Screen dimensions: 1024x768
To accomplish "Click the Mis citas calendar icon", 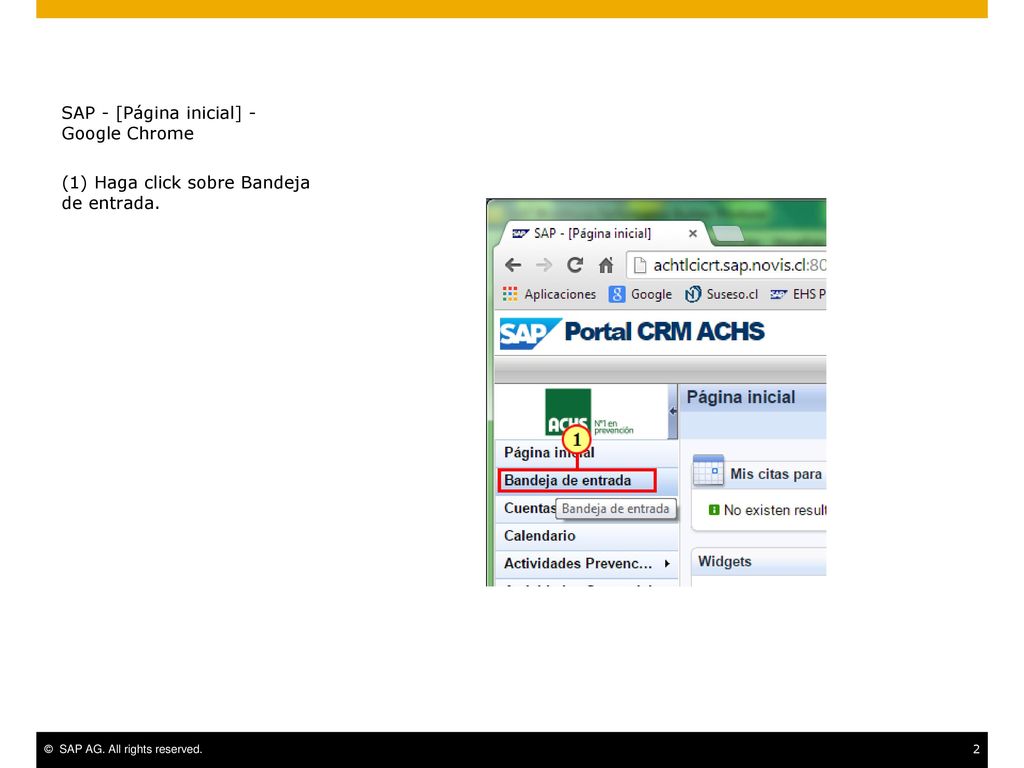I will click(709, 470).
